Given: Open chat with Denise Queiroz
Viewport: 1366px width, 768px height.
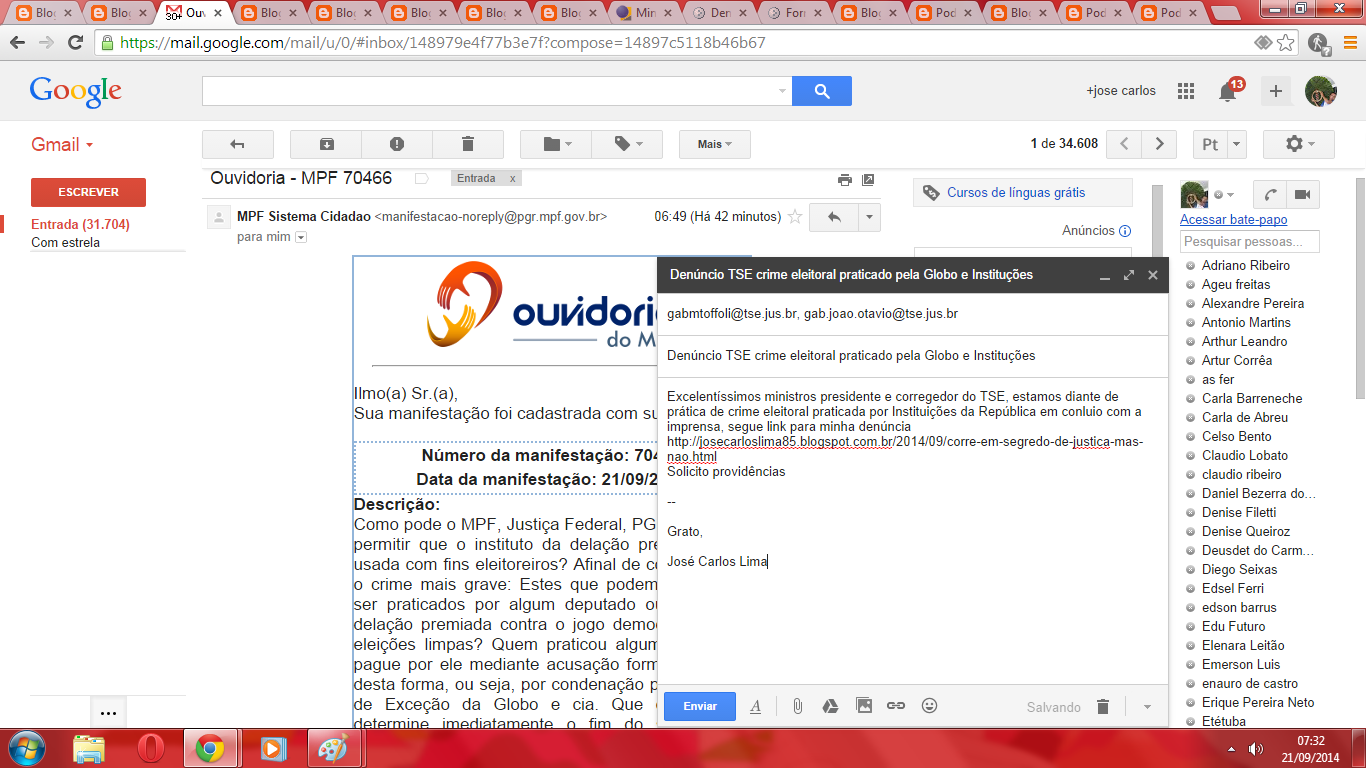Looking at the screenshot, I should pos(1246,532).
